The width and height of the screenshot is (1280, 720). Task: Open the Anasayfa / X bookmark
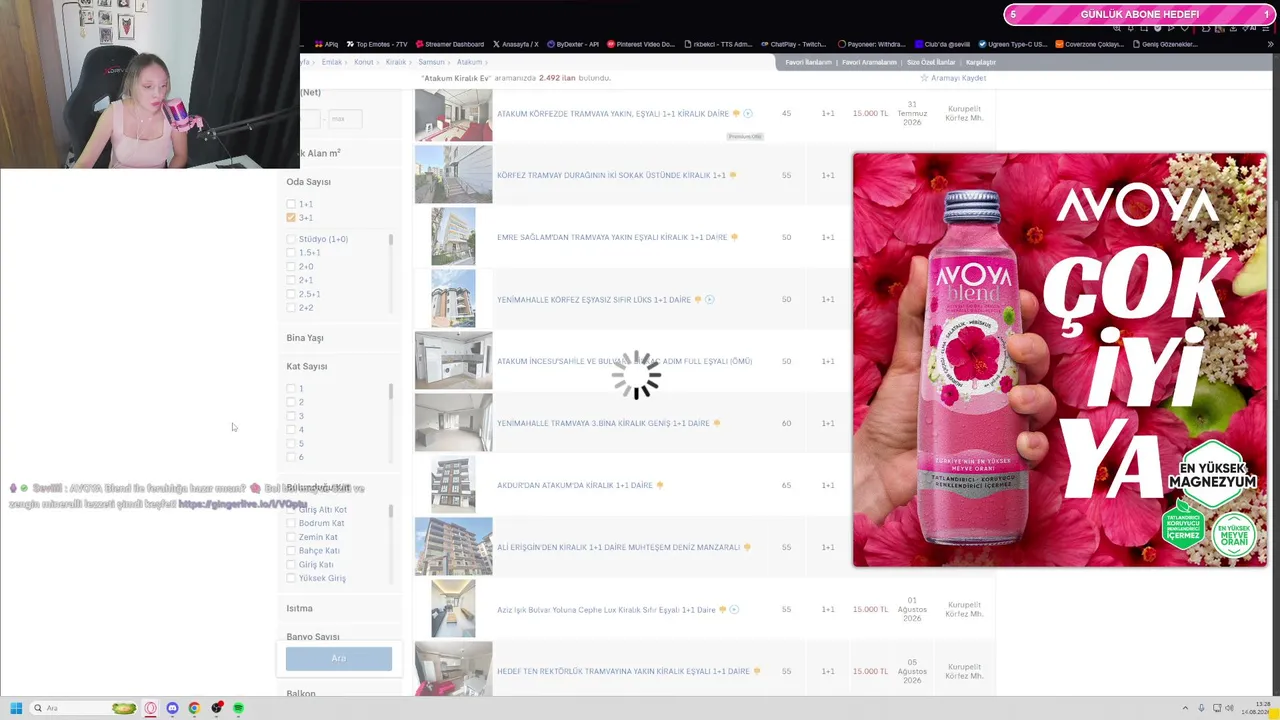(x=514, y=44)
